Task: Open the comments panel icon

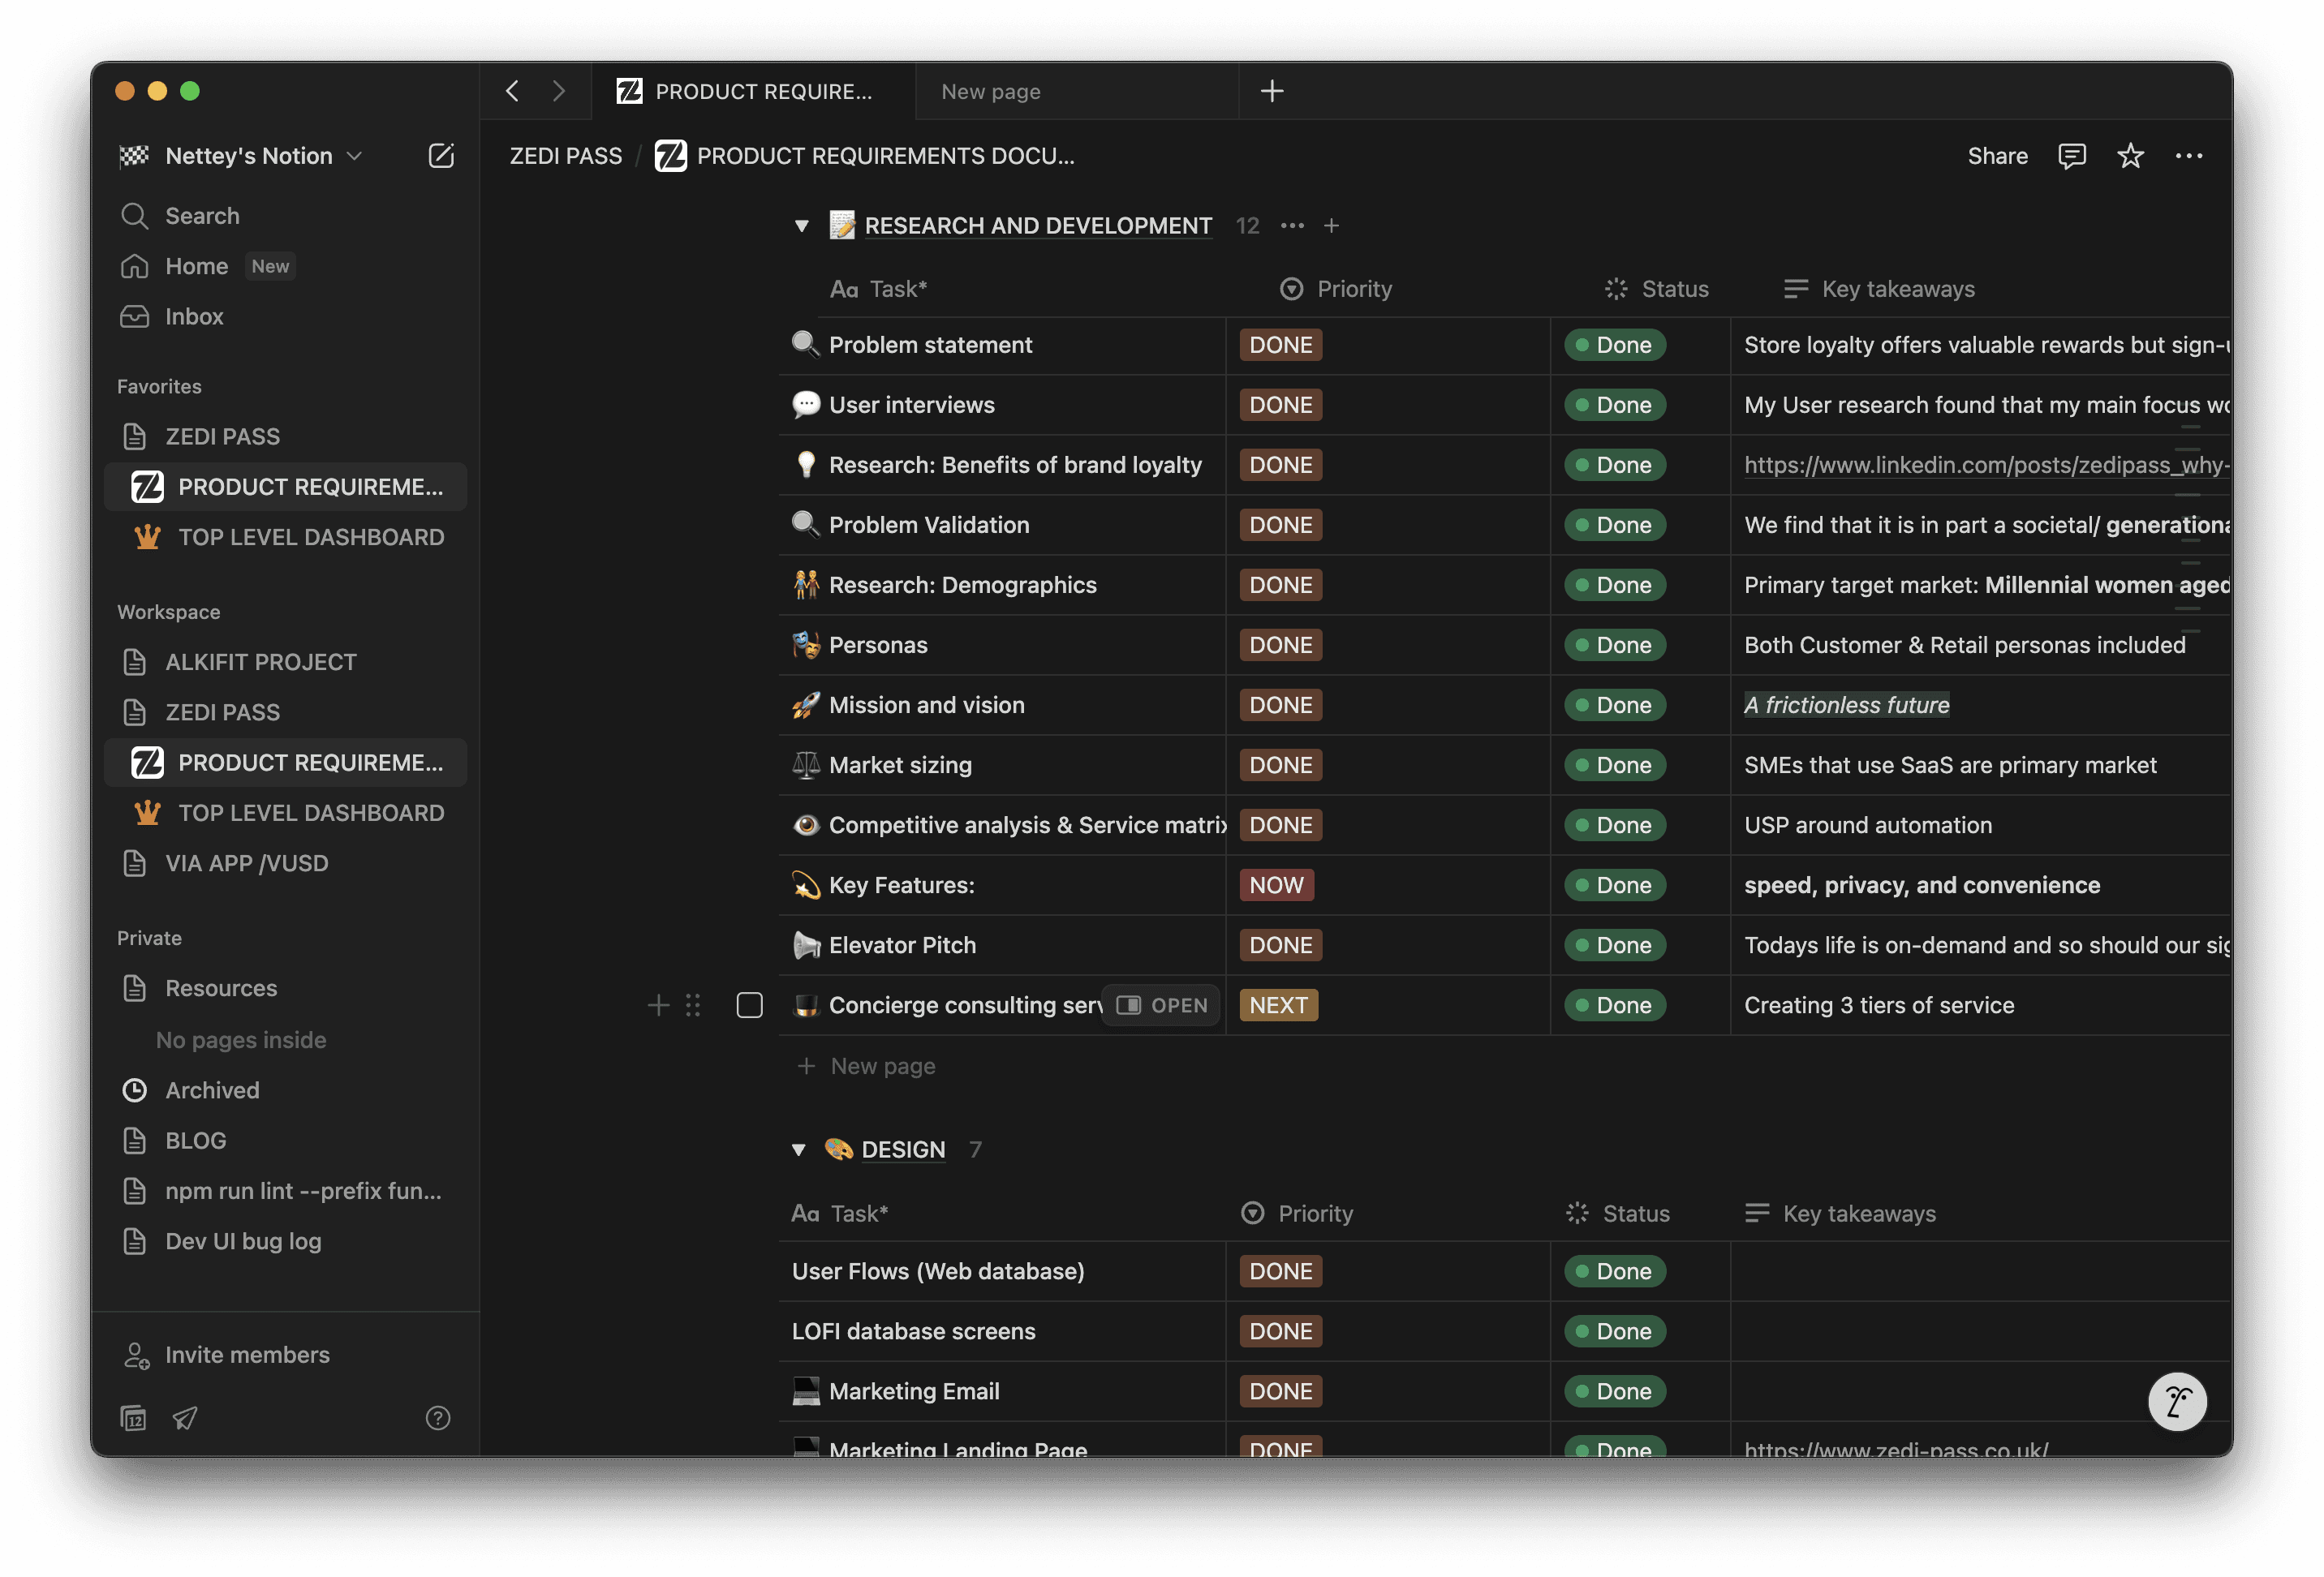Action: click(2071, 156)
